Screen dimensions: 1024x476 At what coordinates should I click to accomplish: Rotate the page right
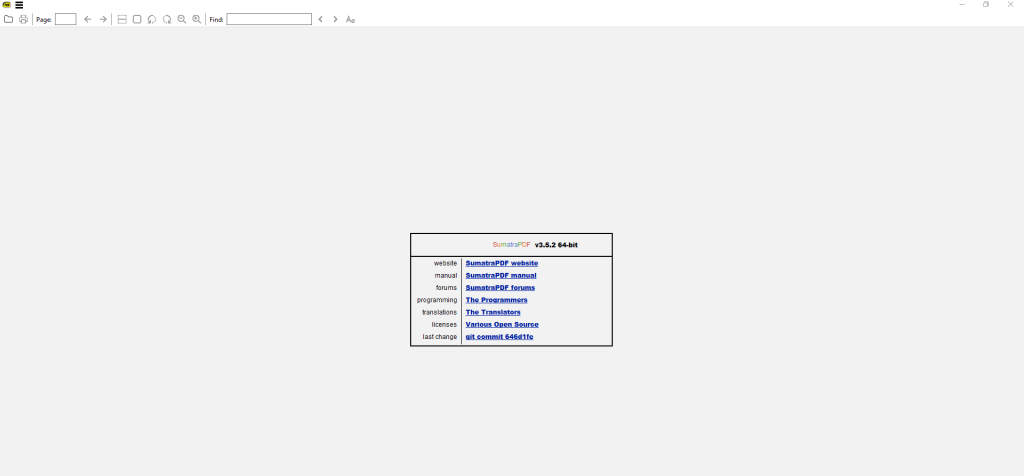click(167, 20)
